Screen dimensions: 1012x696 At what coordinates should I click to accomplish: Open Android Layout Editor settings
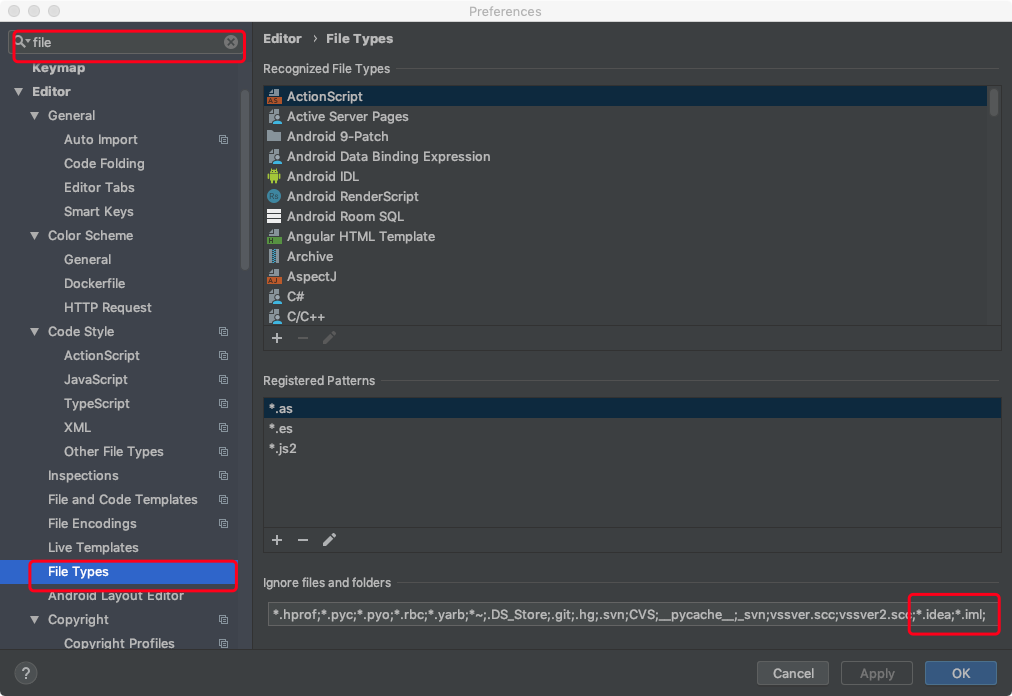pos(116,596)
